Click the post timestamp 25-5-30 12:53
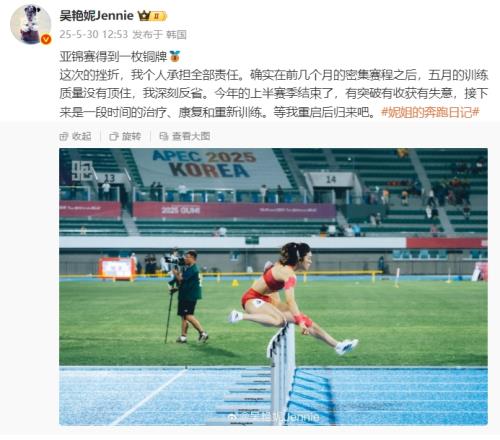This screenshot has width=500, height=440. [94, 34]
